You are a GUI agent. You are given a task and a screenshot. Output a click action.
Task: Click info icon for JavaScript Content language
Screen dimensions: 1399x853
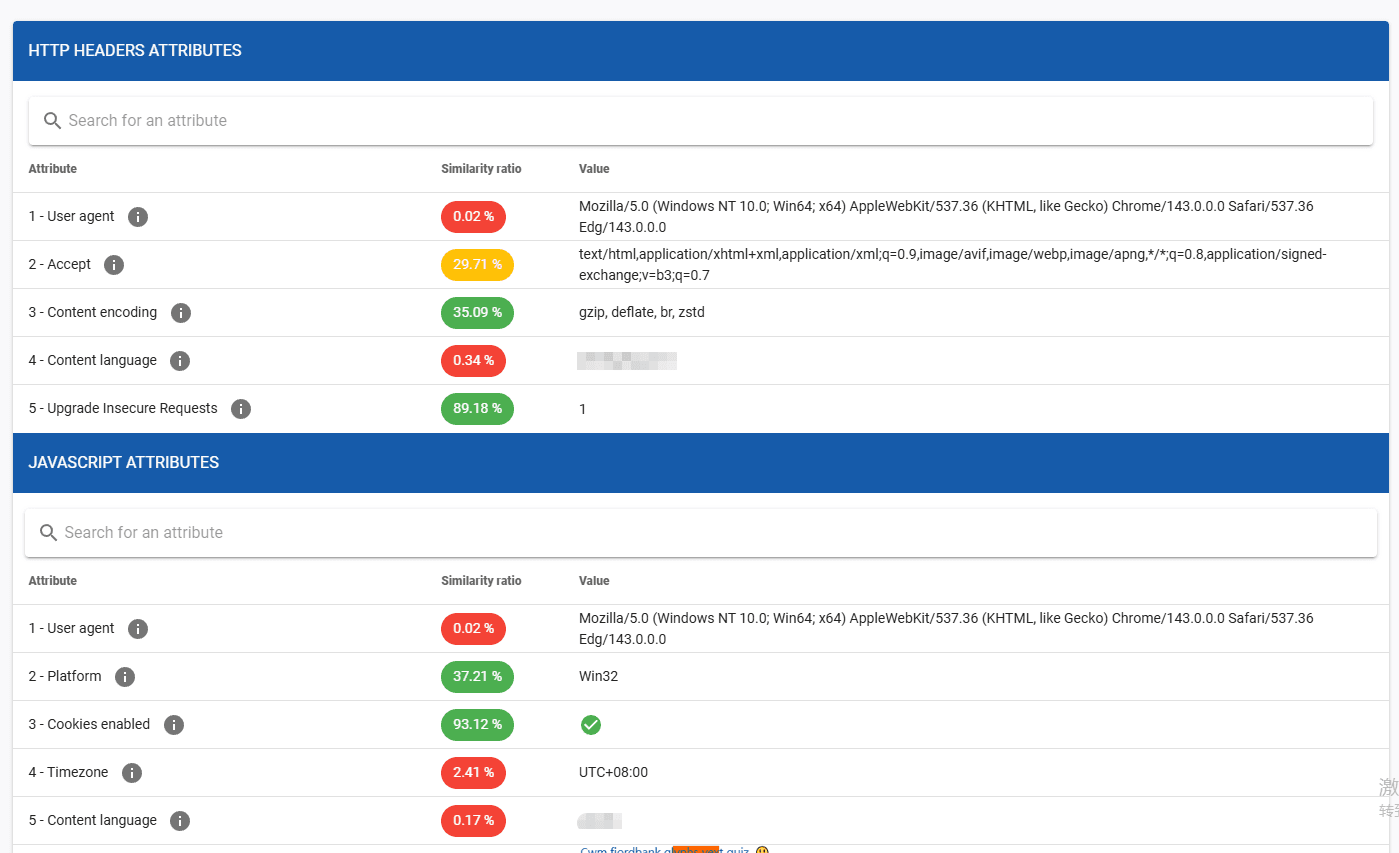[x=180, y=821]
